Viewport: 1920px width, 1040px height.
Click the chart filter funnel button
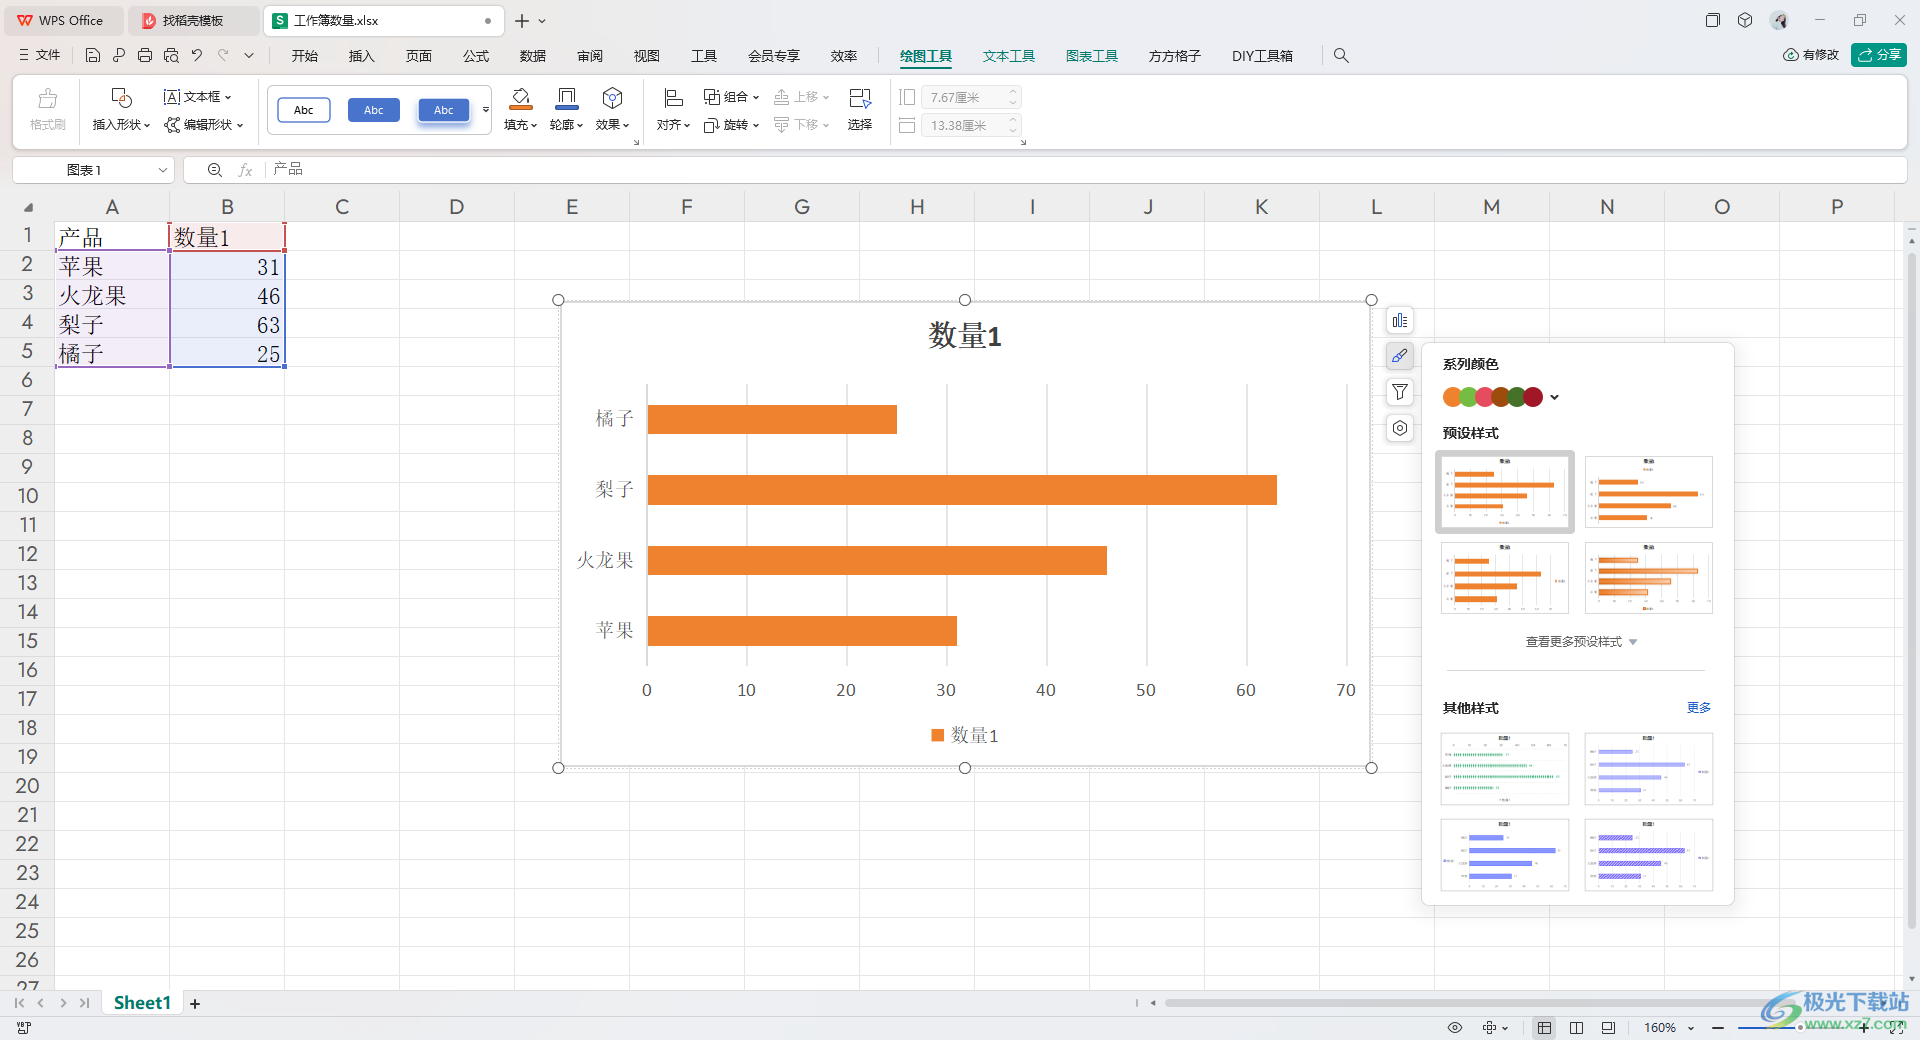point(1400,392)
